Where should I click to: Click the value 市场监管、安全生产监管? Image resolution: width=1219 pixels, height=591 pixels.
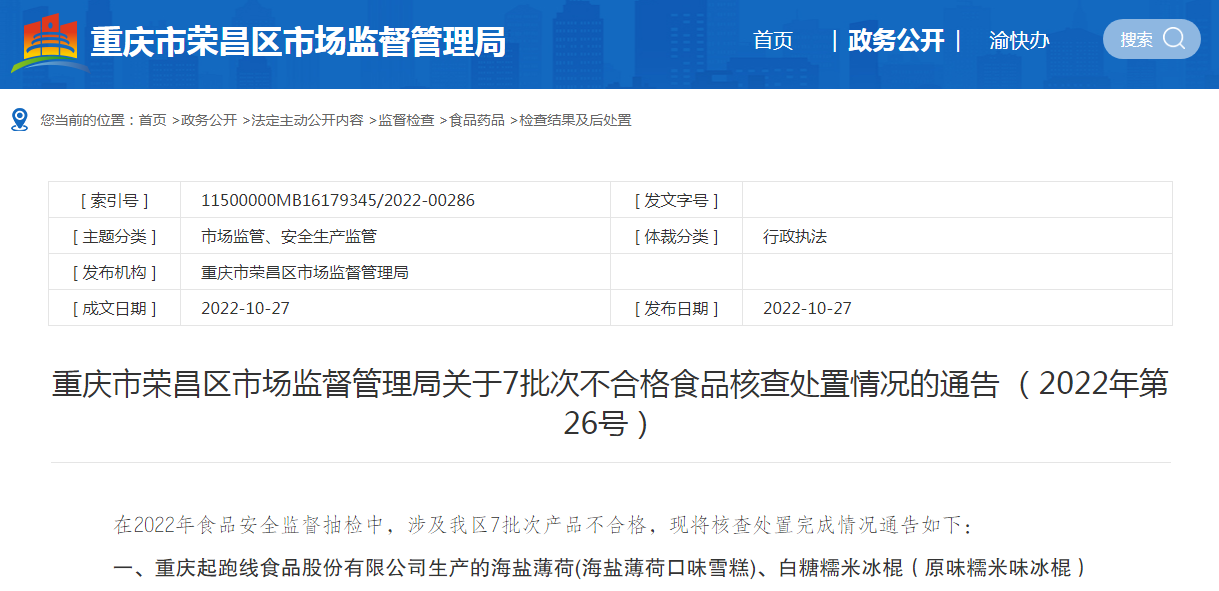(x=289, y=236)
